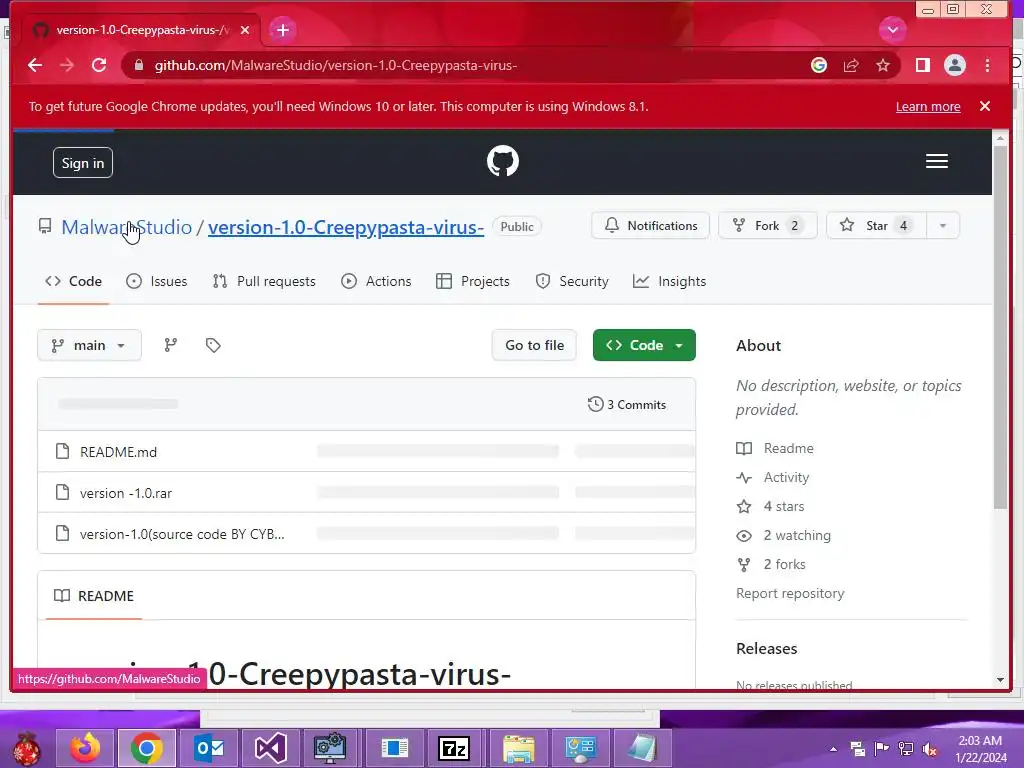Viewport: 1024px width, 768px height.
Task: Open Activity link in About
Action: (773, 477)
